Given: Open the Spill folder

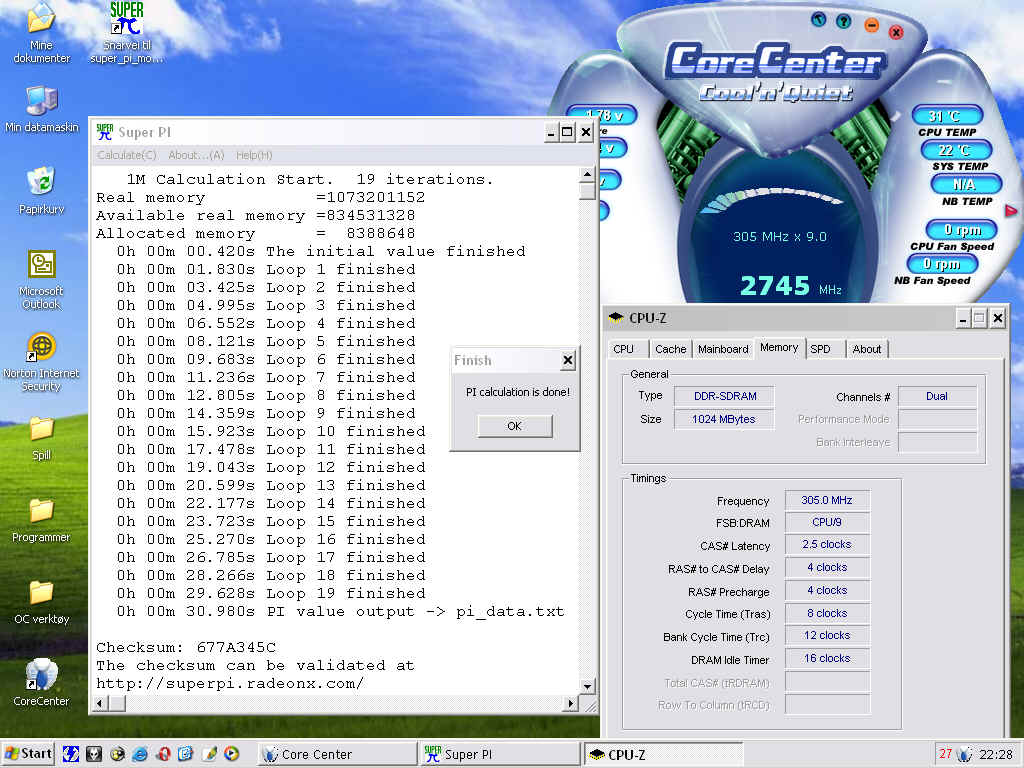Looking at the screenshot, I should (41, 438).
